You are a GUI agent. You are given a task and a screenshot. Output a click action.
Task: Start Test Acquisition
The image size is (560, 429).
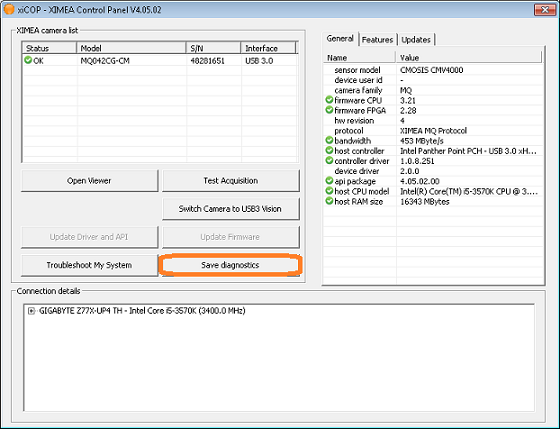pyautogui.click(x=231, y=181)
